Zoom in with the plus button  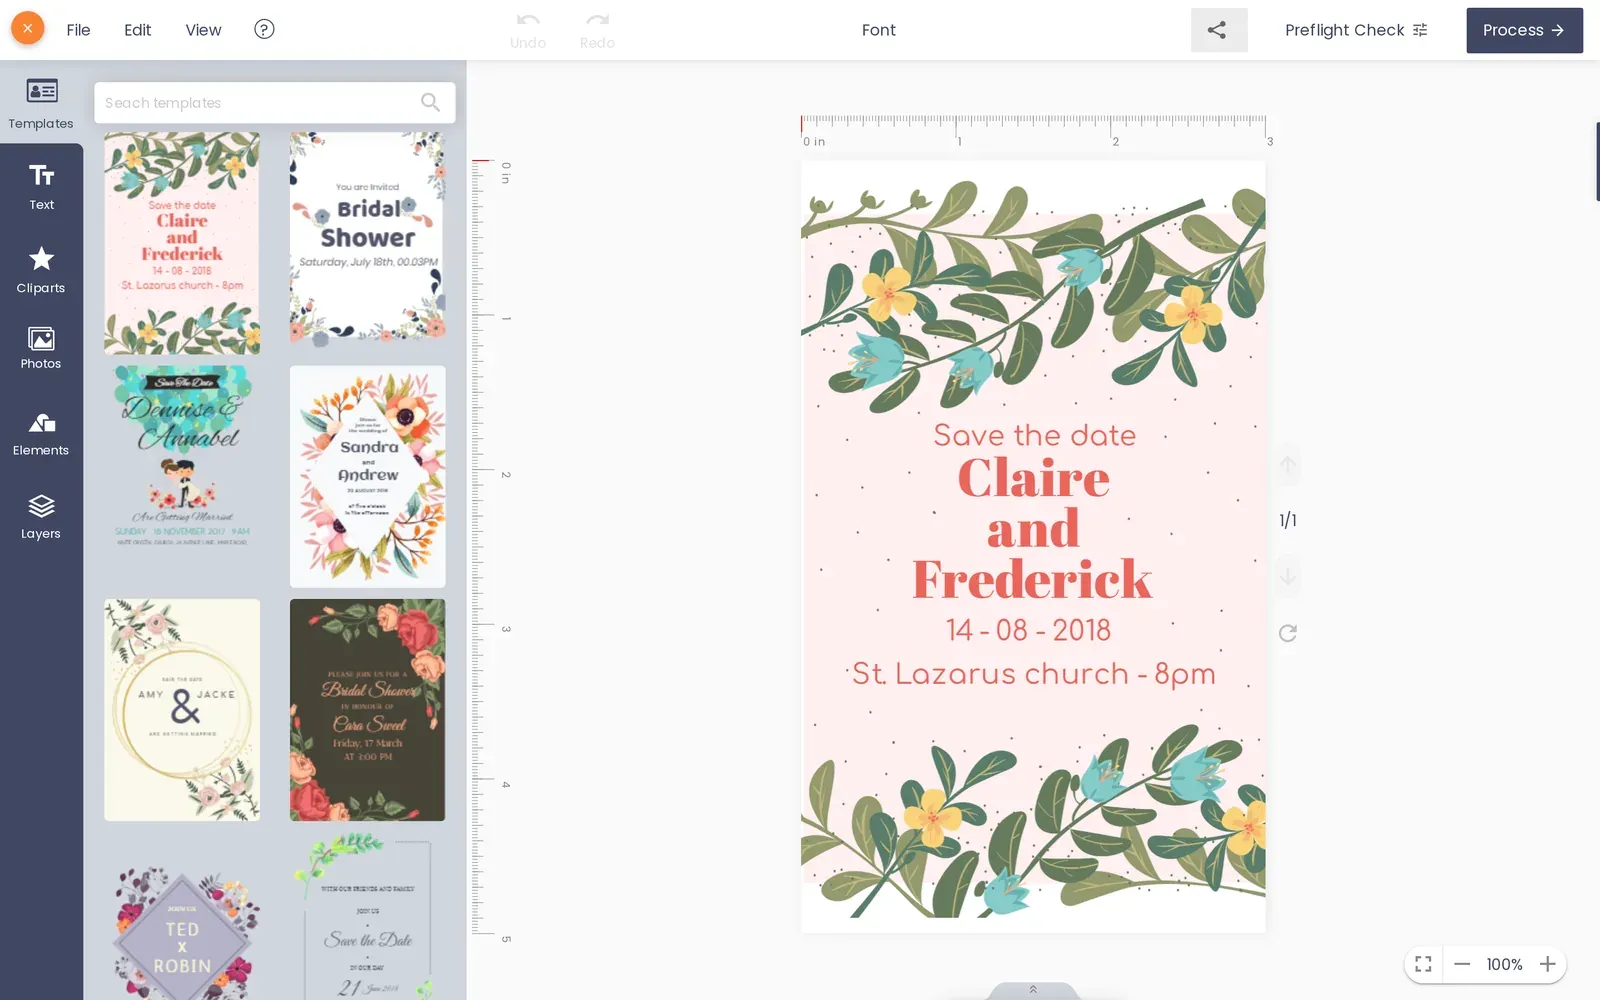click(x=1547, y=964)
